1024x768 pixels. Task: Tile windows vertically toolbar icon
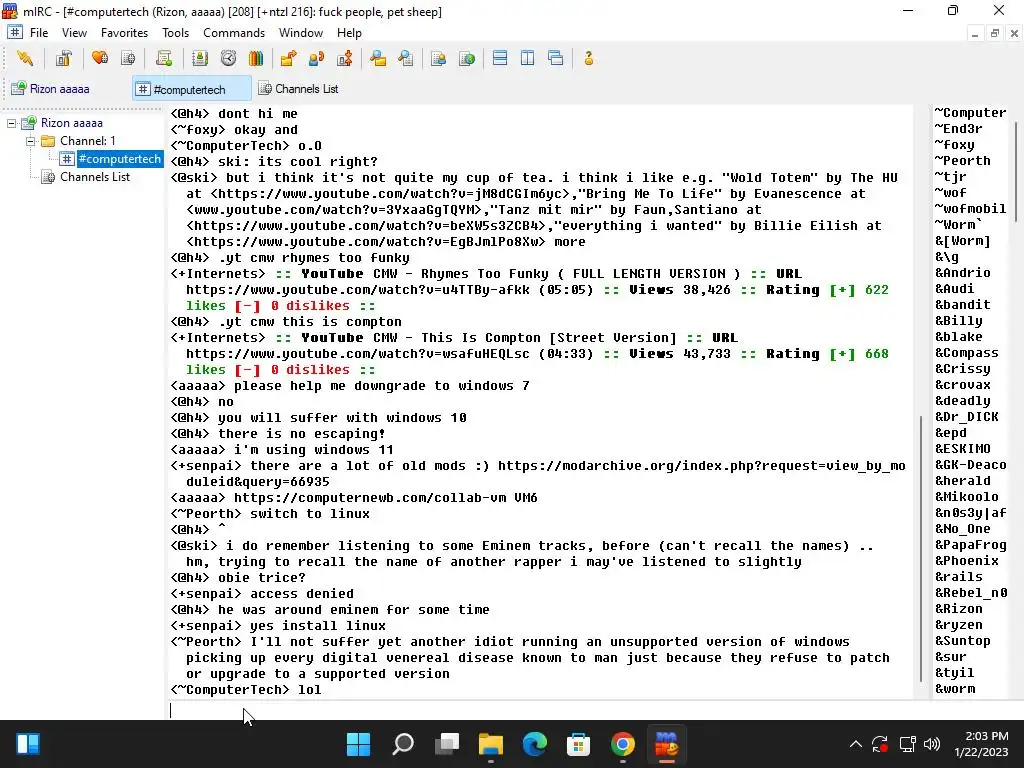pyautogui.click(x=528, y=59)
